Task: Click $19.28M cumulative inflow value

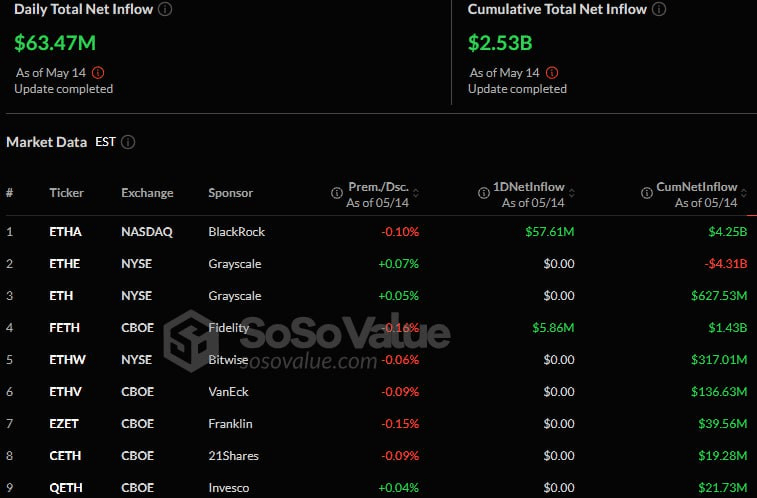Action: (x=723, y=456)
